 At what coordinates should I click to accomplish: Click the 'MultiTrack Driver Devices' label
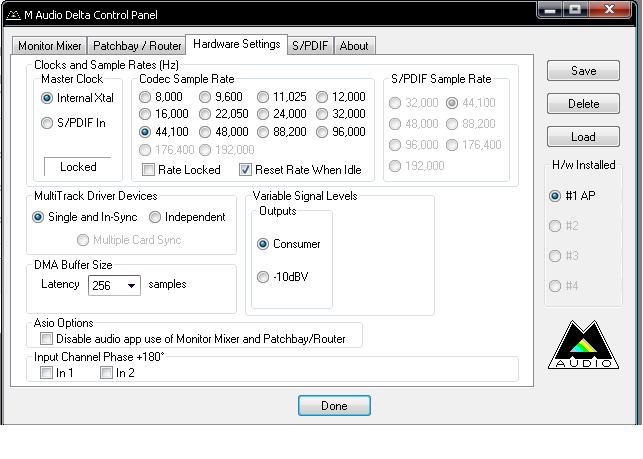[96, 196]
